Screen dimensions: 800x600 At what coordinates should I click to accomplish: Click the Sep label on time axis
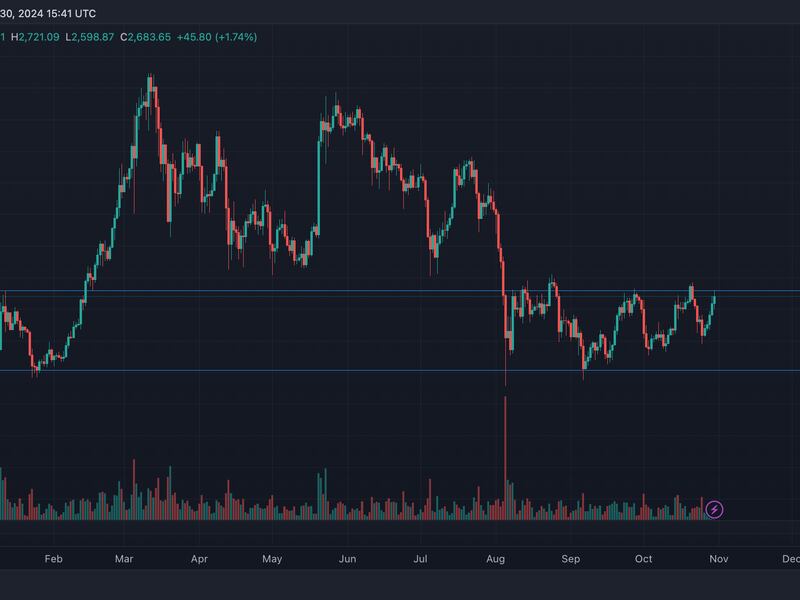571,559
